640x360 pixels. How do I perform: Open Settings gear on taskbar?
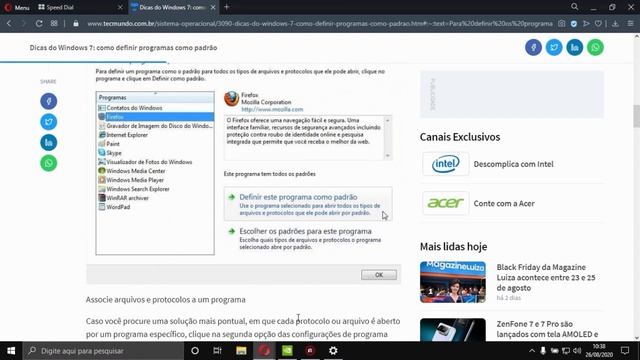point(333,351)
